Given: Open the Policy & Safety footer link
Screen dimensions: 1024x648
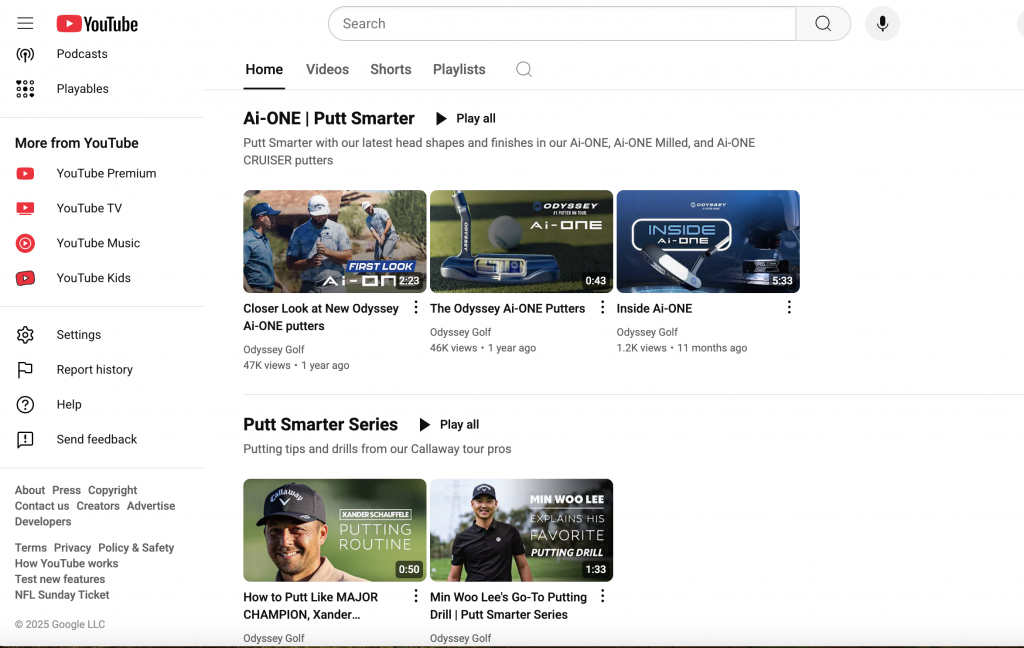Looking at the screenshot, I should (x=136, y=548).
